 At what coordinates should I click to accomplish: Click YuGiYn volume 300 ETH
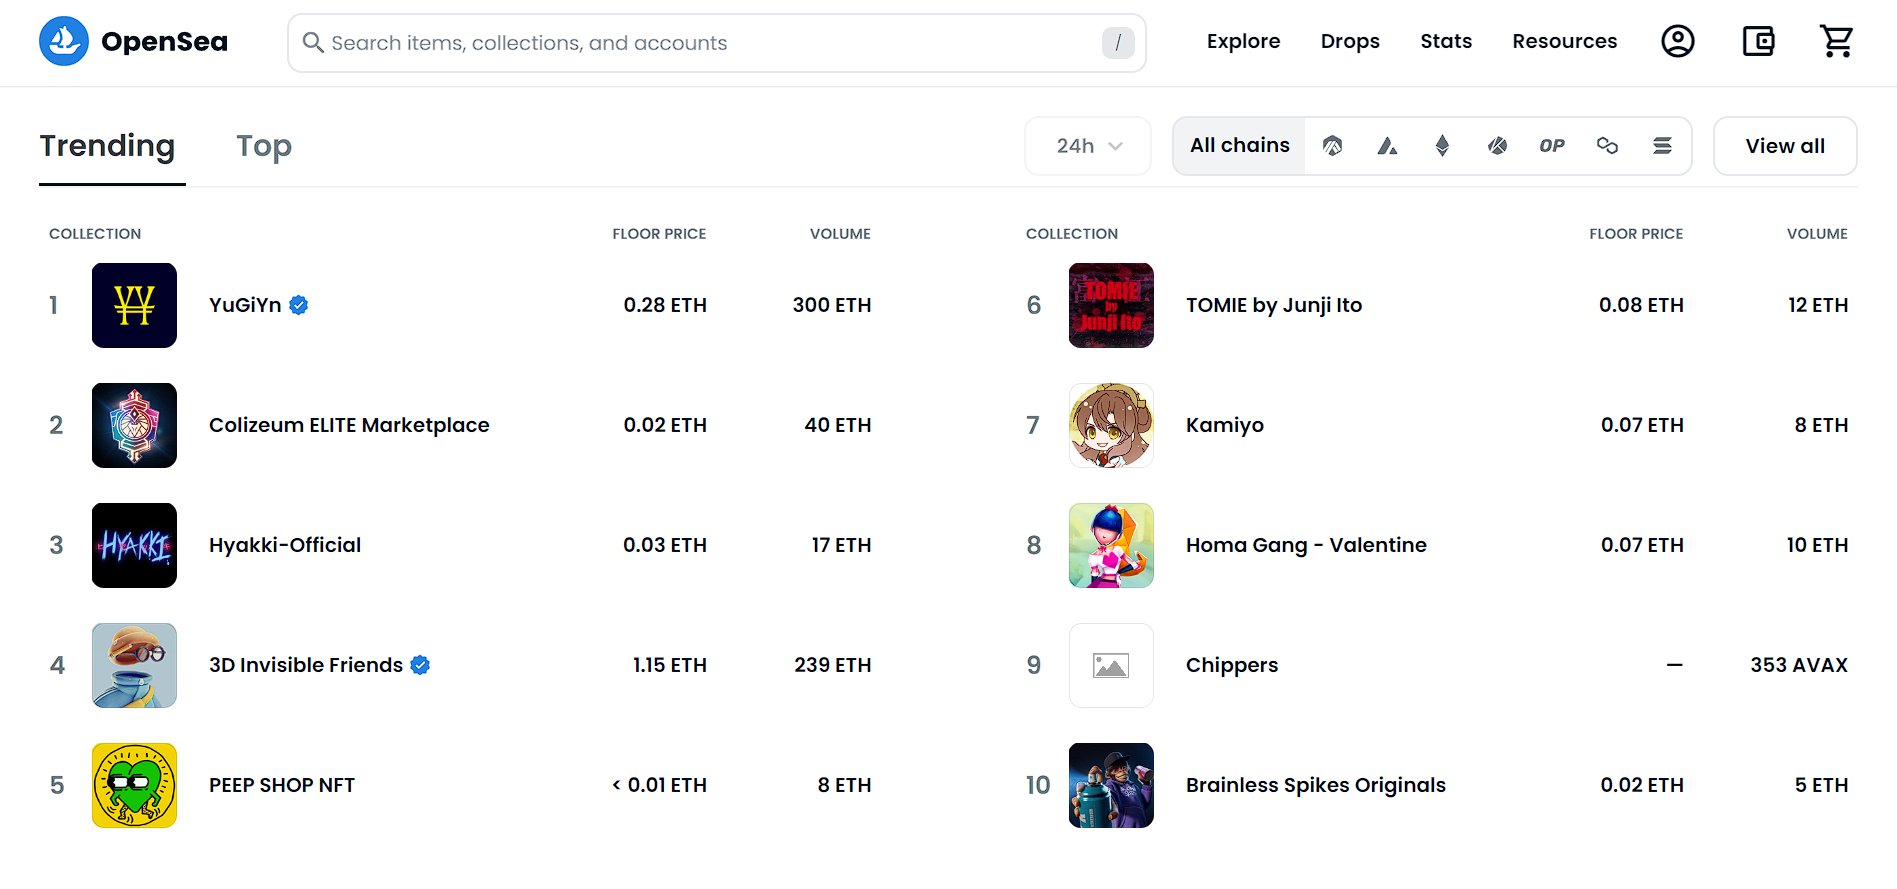(832, 305)
